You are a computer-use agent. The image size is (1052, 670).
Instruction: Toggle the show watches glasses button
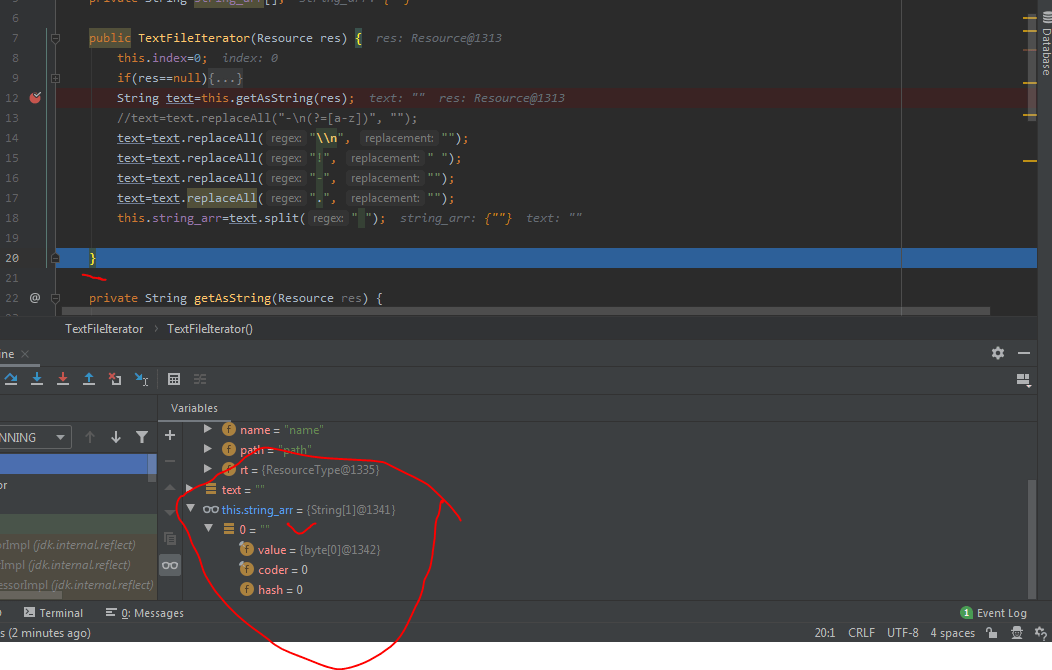coord(170,565)
